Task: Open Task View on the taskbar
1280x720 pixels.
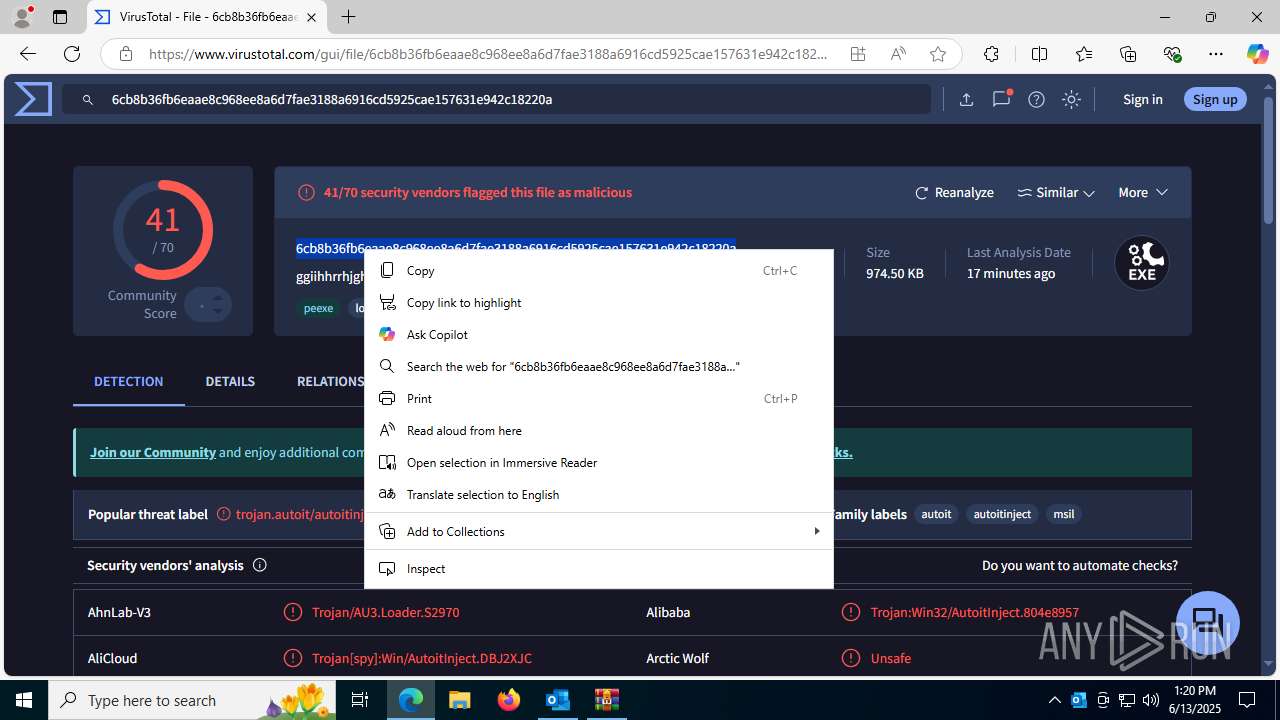Action: coord(360,700)
